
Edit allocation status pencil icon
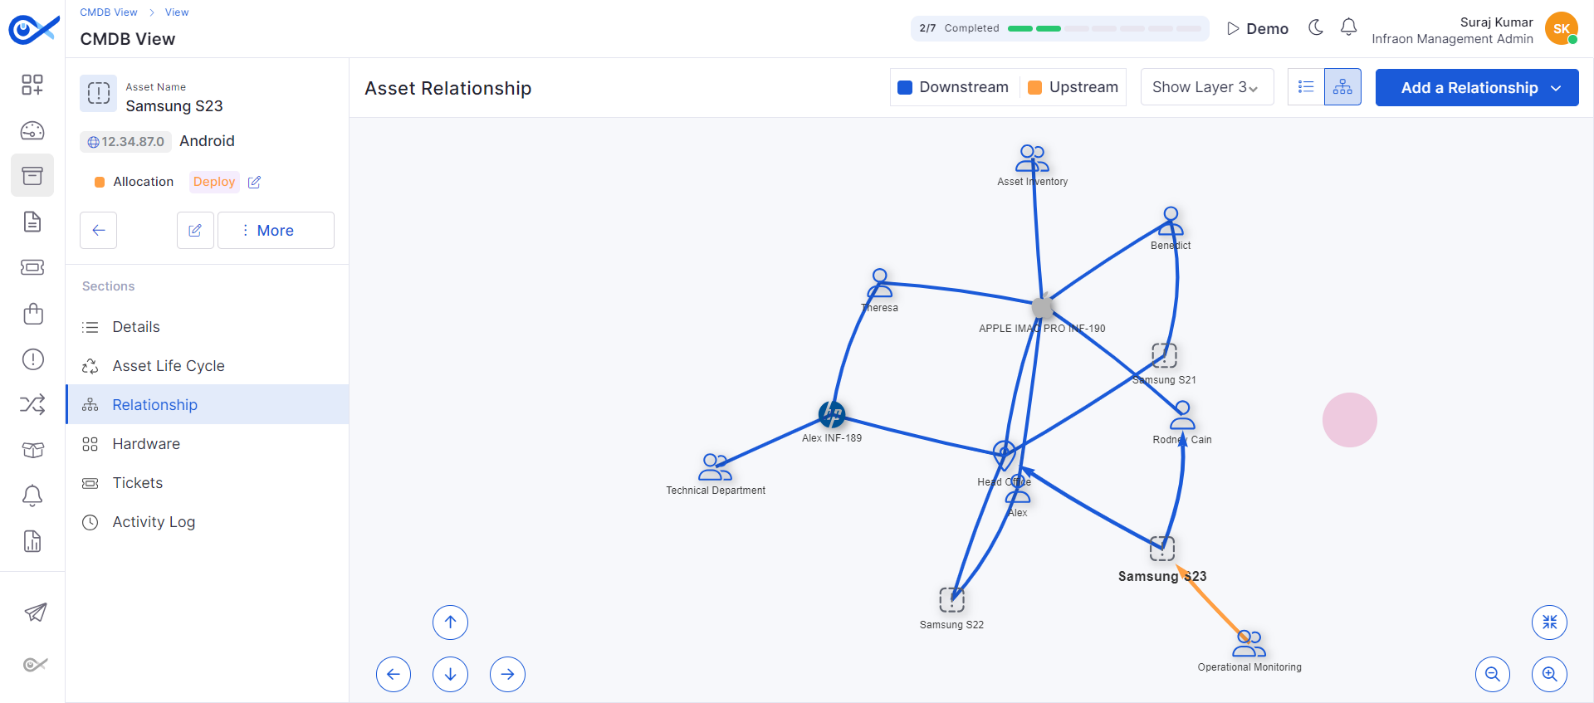click(x=254, y=182)
